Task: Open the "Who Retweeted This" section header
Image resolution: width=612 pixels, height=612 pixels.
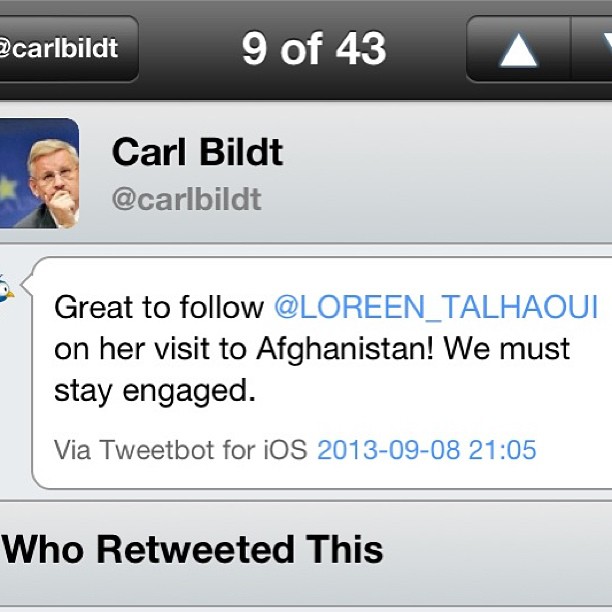Action: (x=193, y=549)
